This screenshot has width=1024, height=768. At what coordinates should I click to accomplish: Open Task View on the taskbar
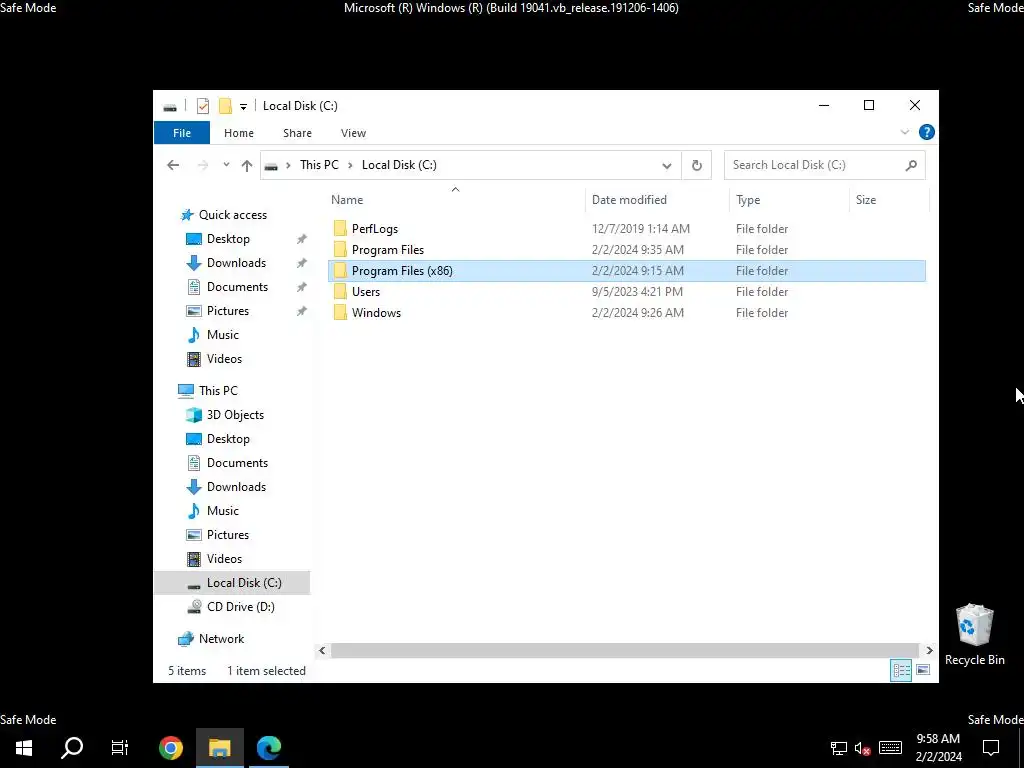point(120,747)
